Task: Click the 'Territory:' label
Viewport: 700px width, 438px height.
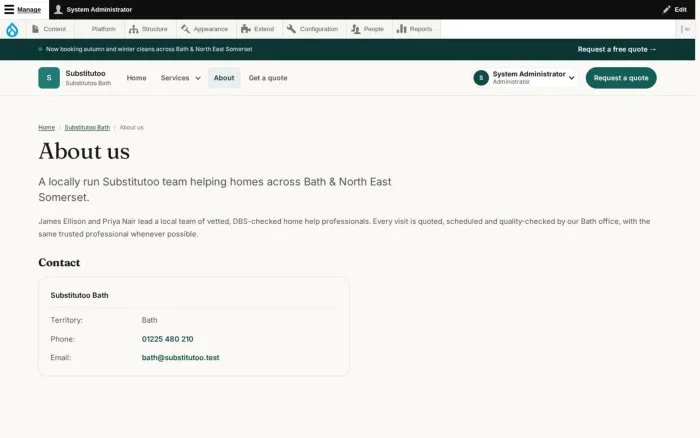Action: coord(67,320)
